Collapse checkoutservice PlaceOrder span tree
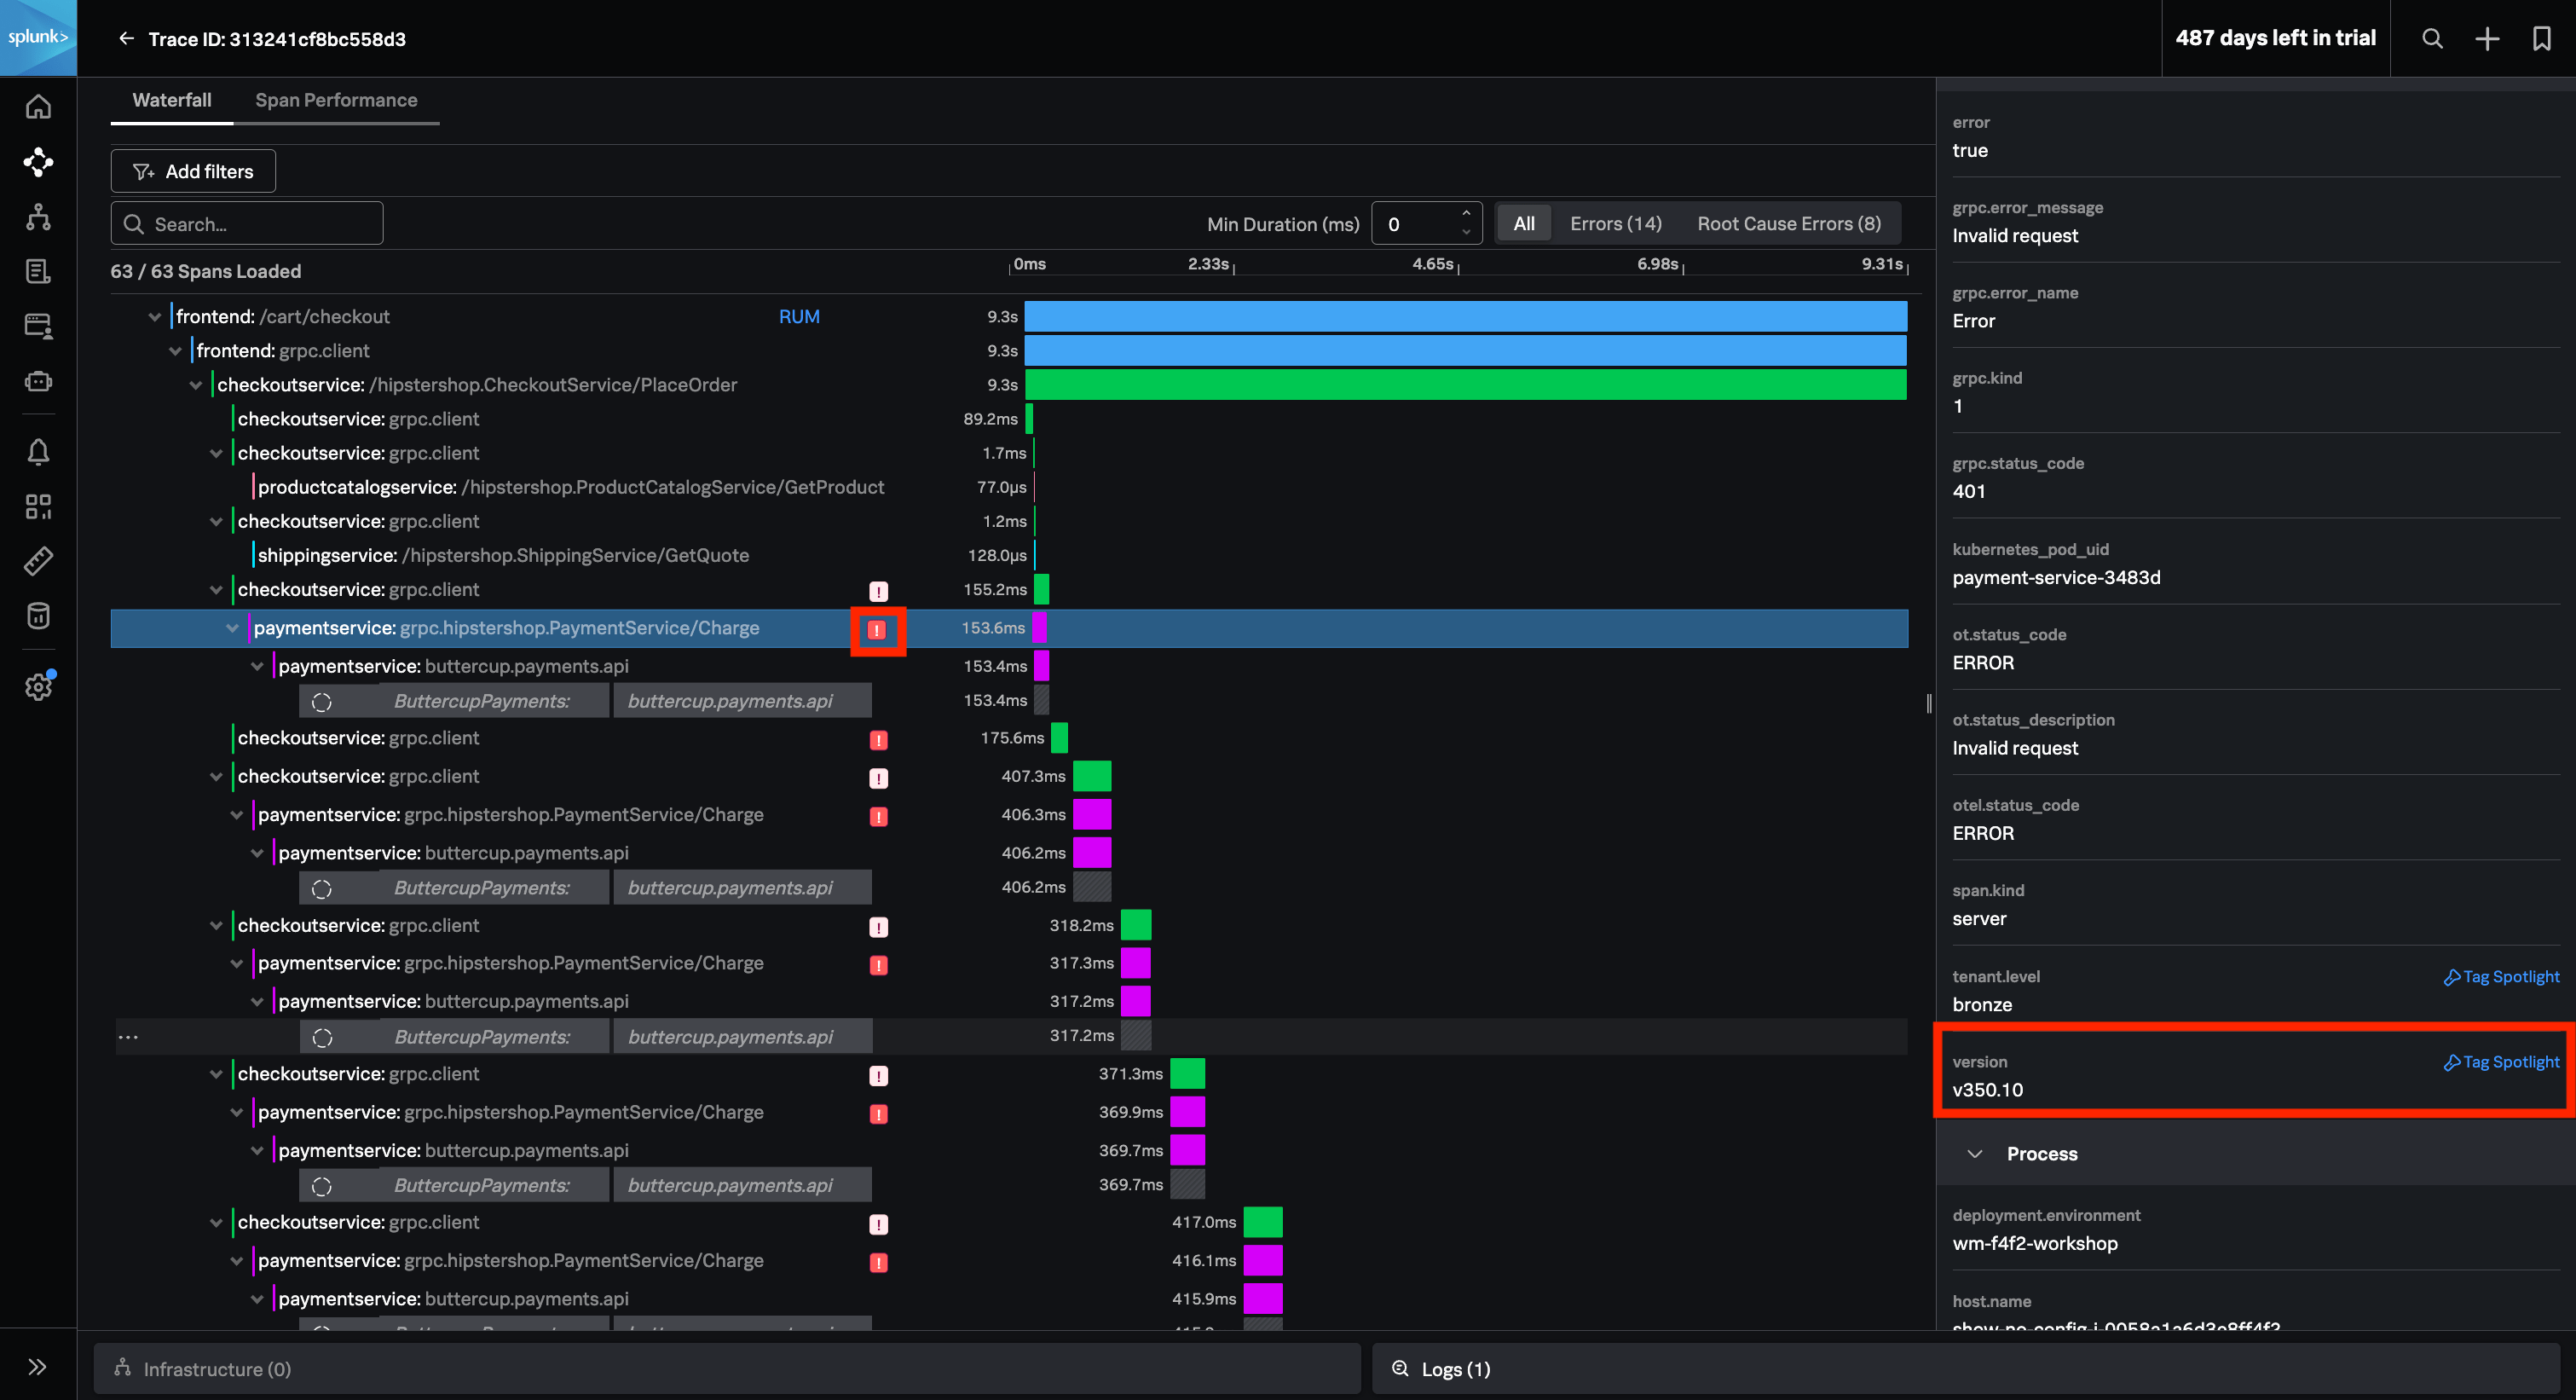Image resolution: width=2576 pixels, height=1400 pixels. (x=196, y=385)
